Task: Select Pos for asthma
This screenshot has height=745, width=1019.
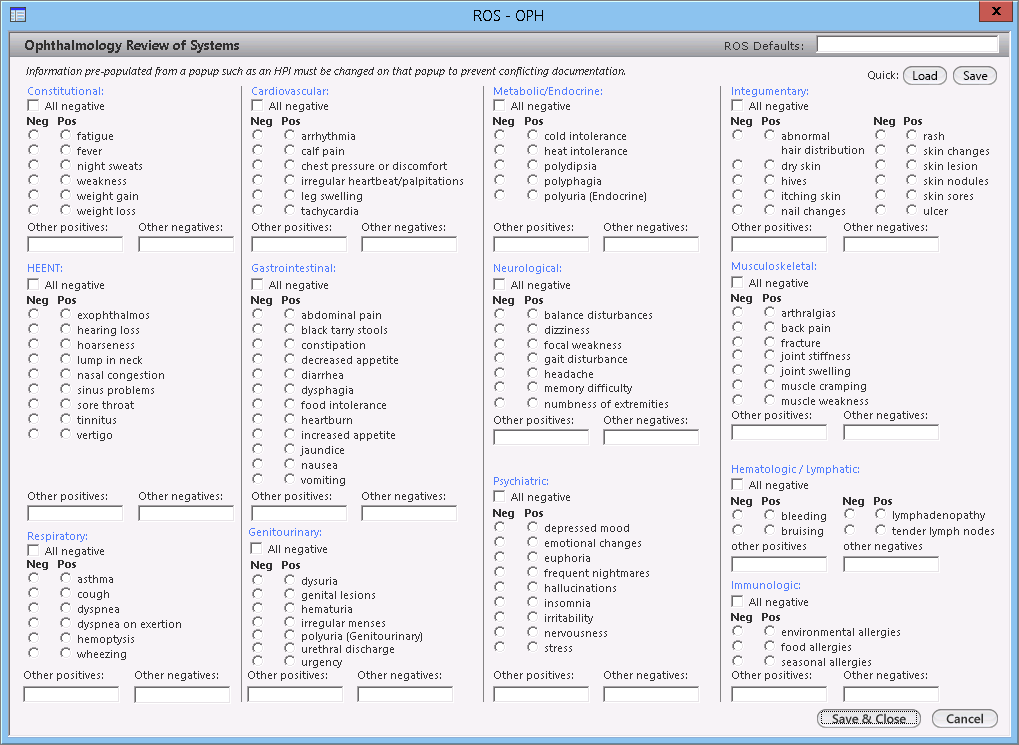Action: point(65,578)
